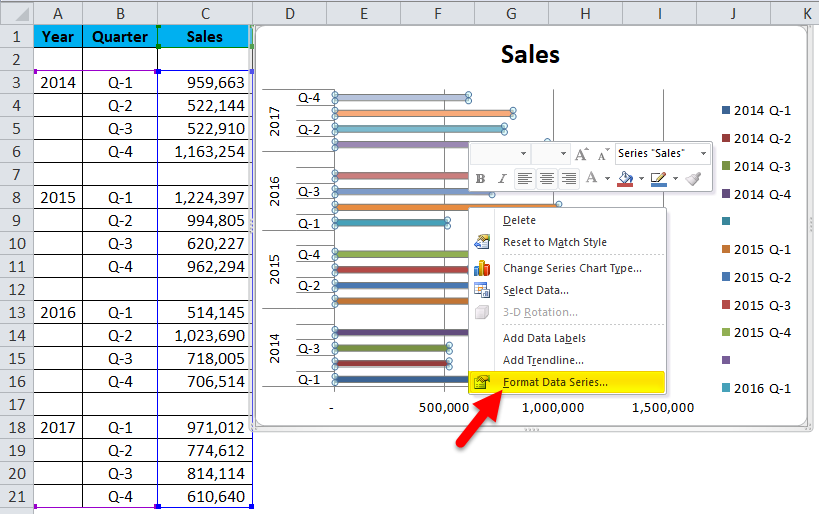This screenshot has height=514, width=819.
Task: Open the Series "Sales" element dropdown
Action: (x=704, y=154)
